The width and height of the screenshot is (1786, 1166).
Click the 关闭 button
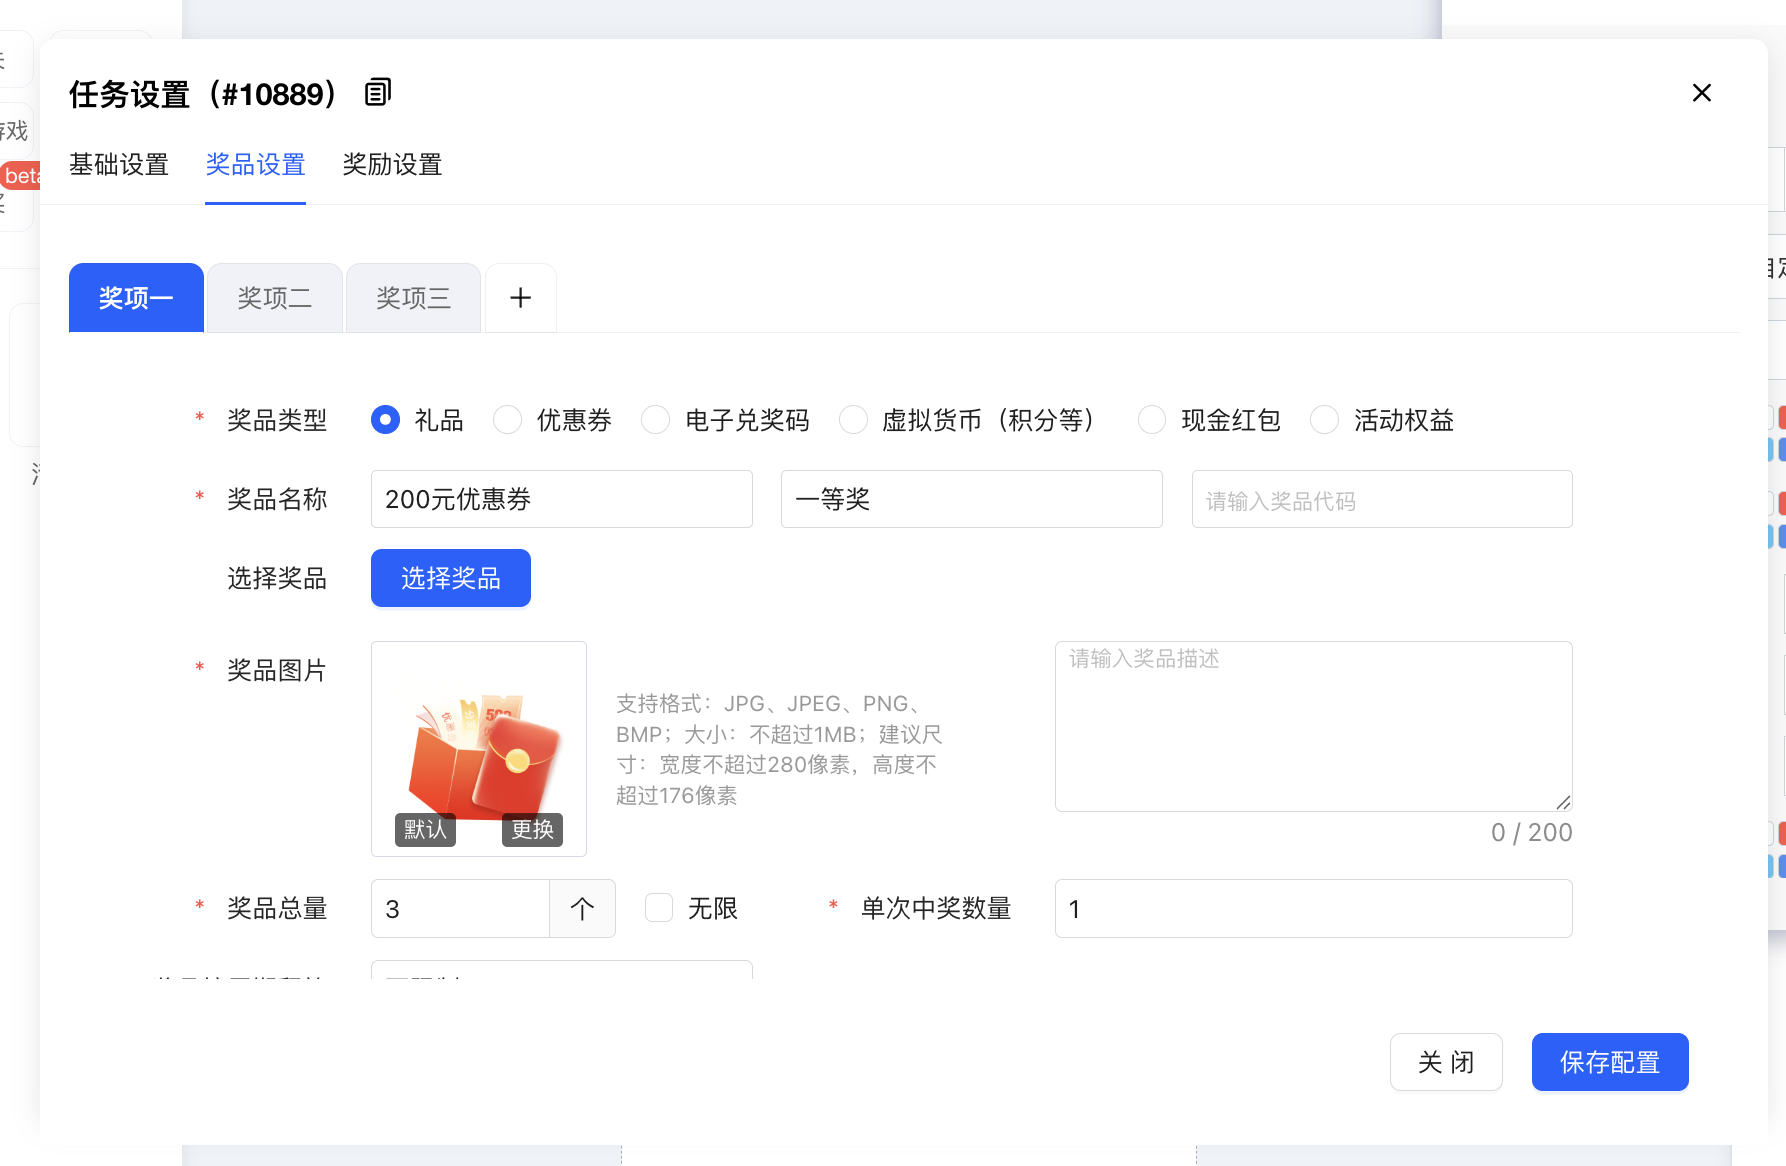tap(1445, 1062)
